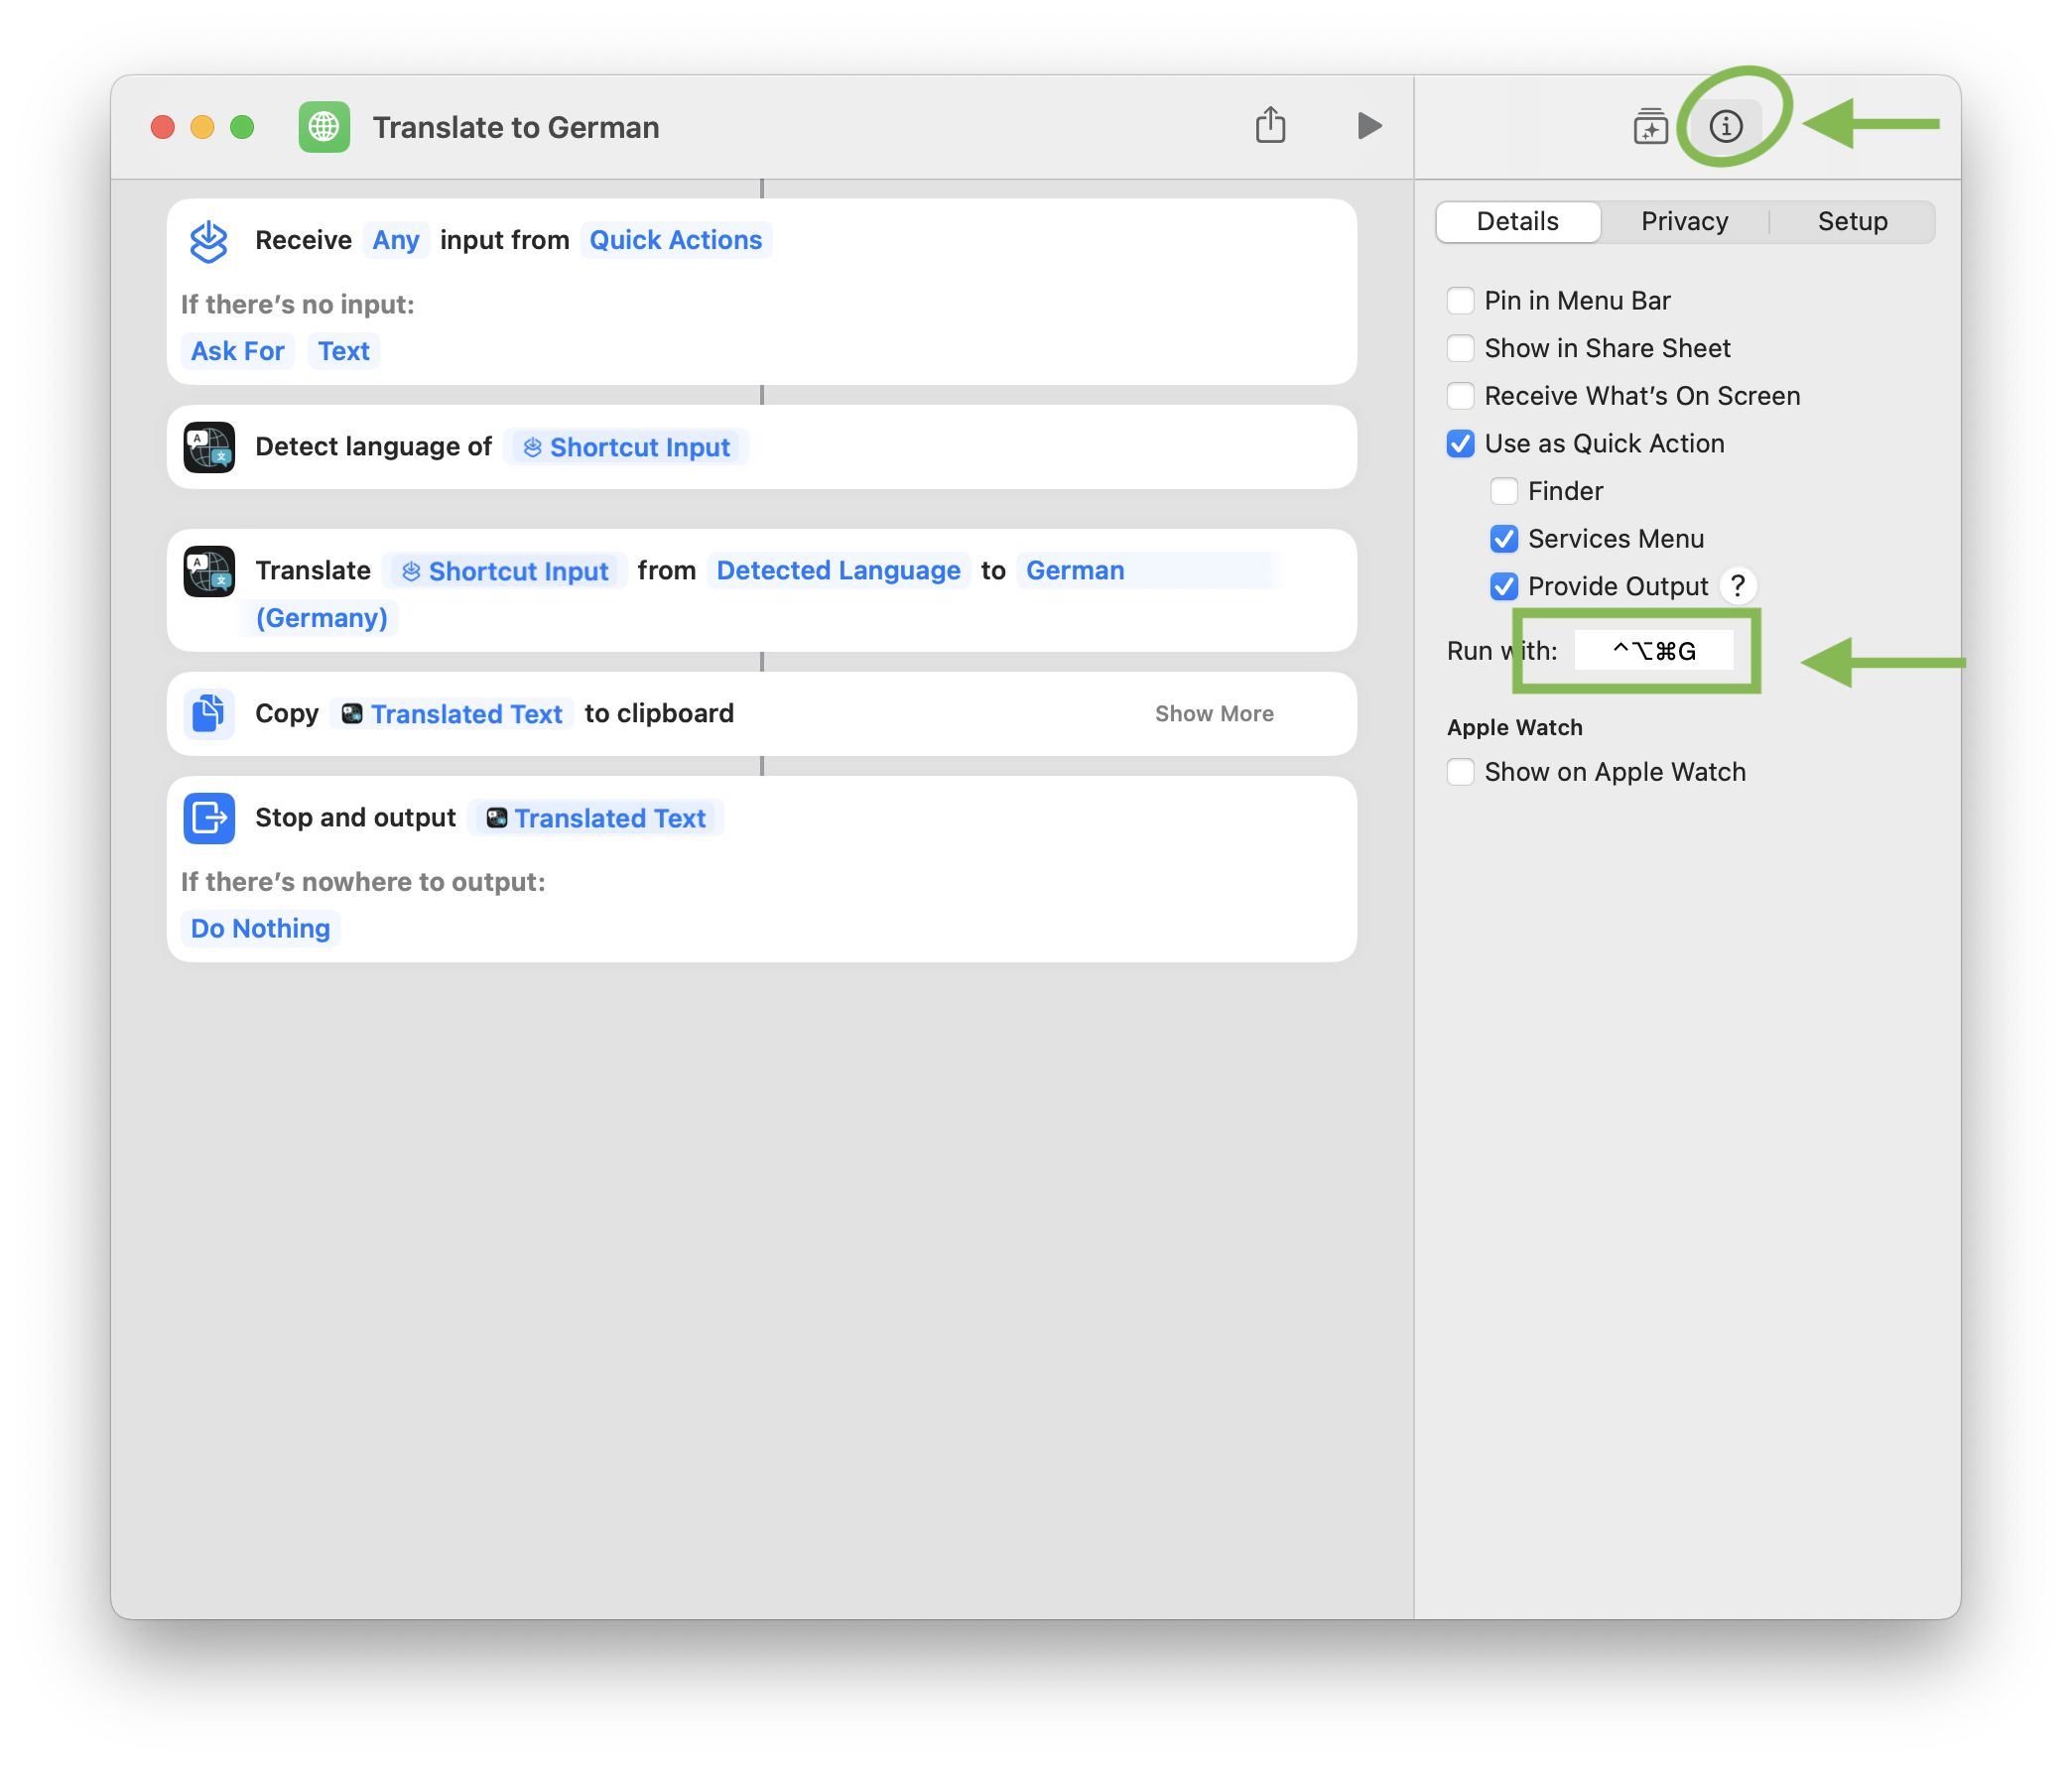Switch to the Setup tab

[x=1852, y=222]
